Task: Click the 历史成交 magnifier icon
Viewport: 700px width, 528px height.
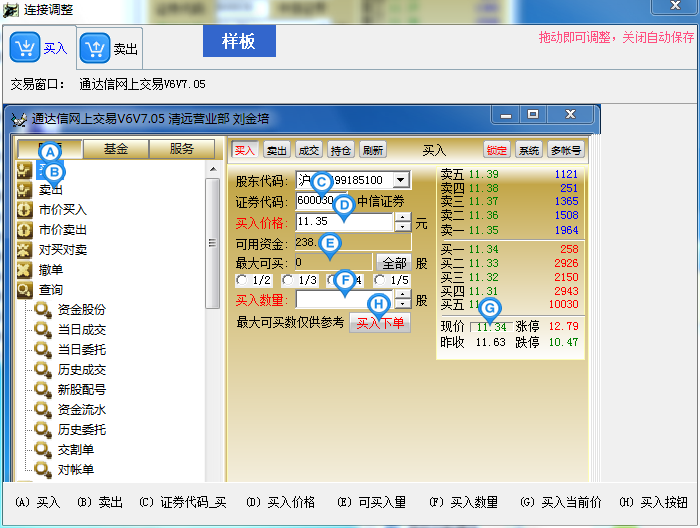Action: 43,370
